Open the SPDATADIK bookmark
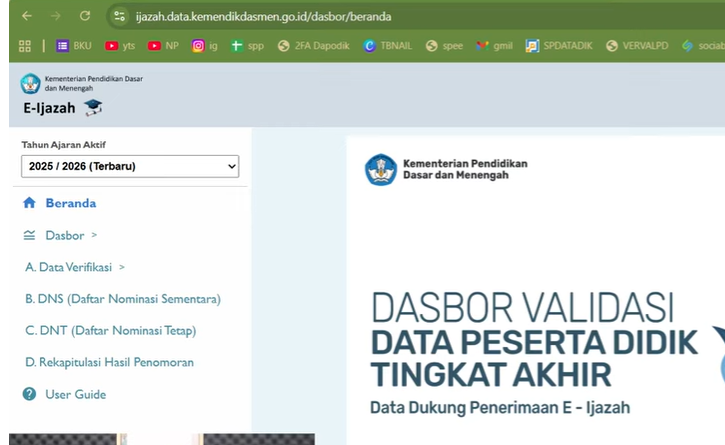Viewport: 725px width, 445px height. pyautogui.click(x=559, y=46)
